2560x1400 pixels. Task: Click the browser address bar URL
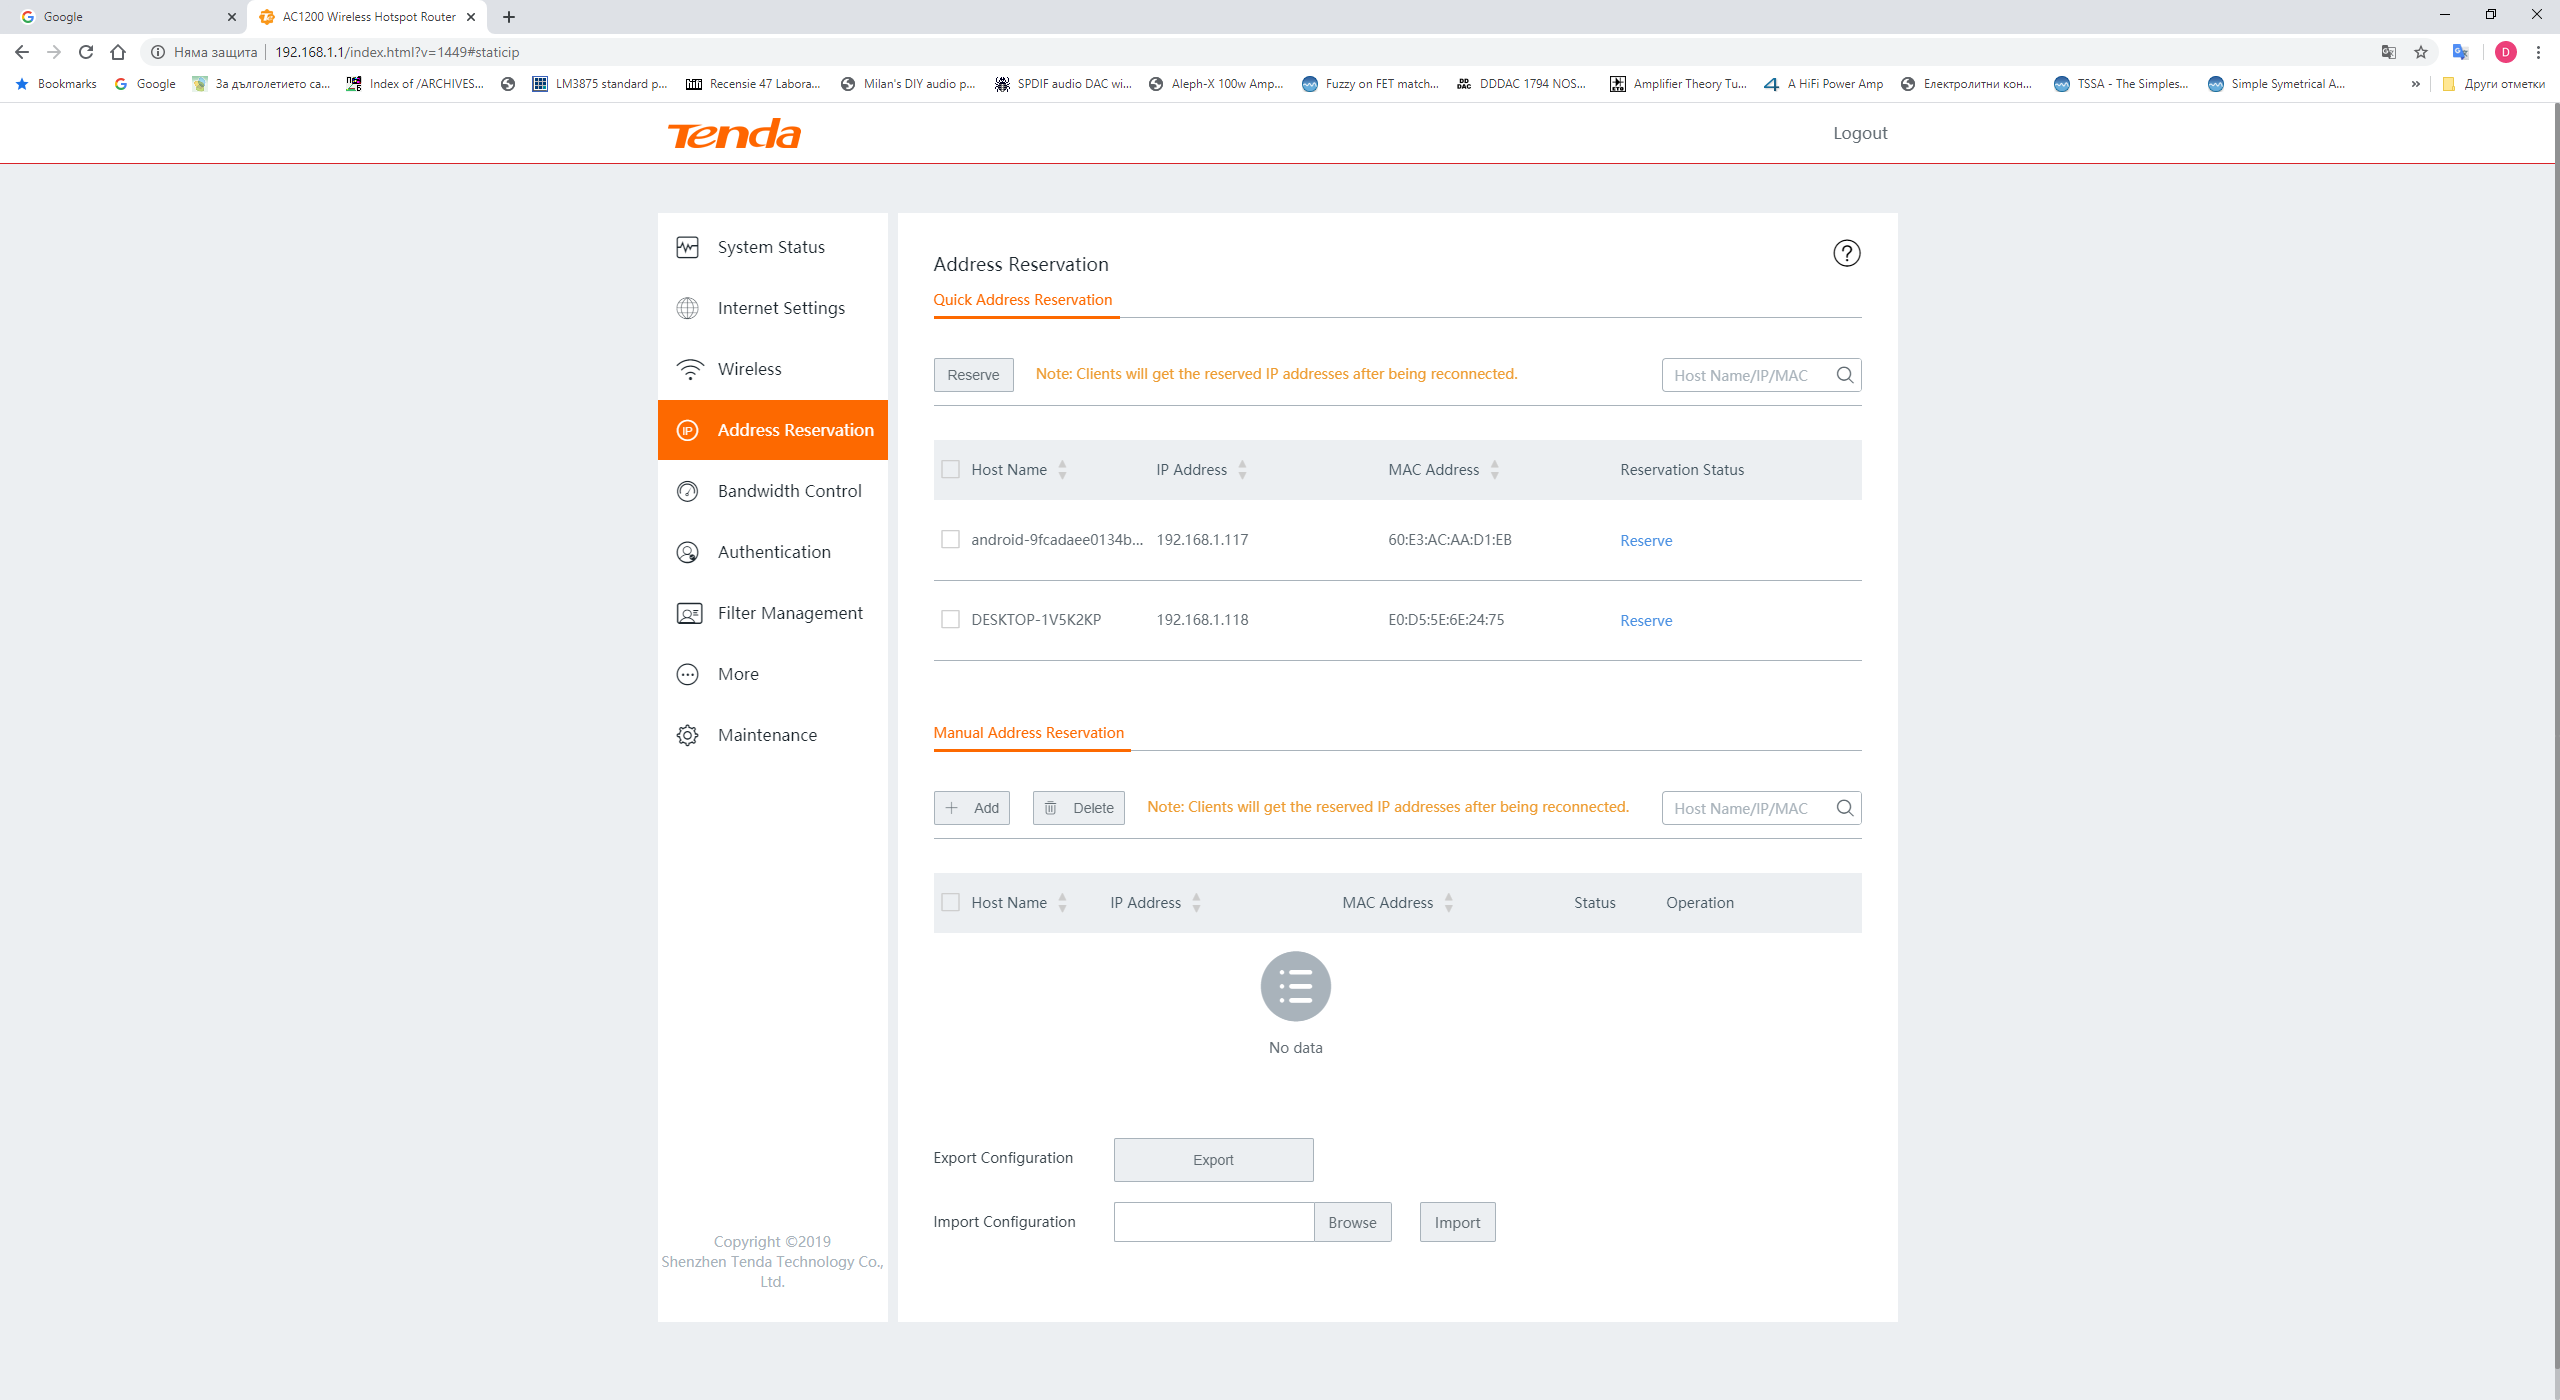point(397,52)
